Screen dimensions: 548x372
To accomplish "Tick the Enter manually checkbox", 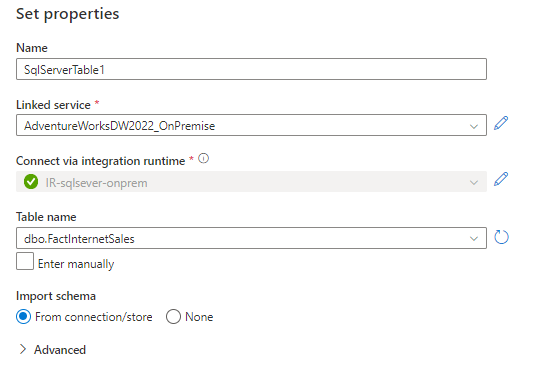I will 25,261.
